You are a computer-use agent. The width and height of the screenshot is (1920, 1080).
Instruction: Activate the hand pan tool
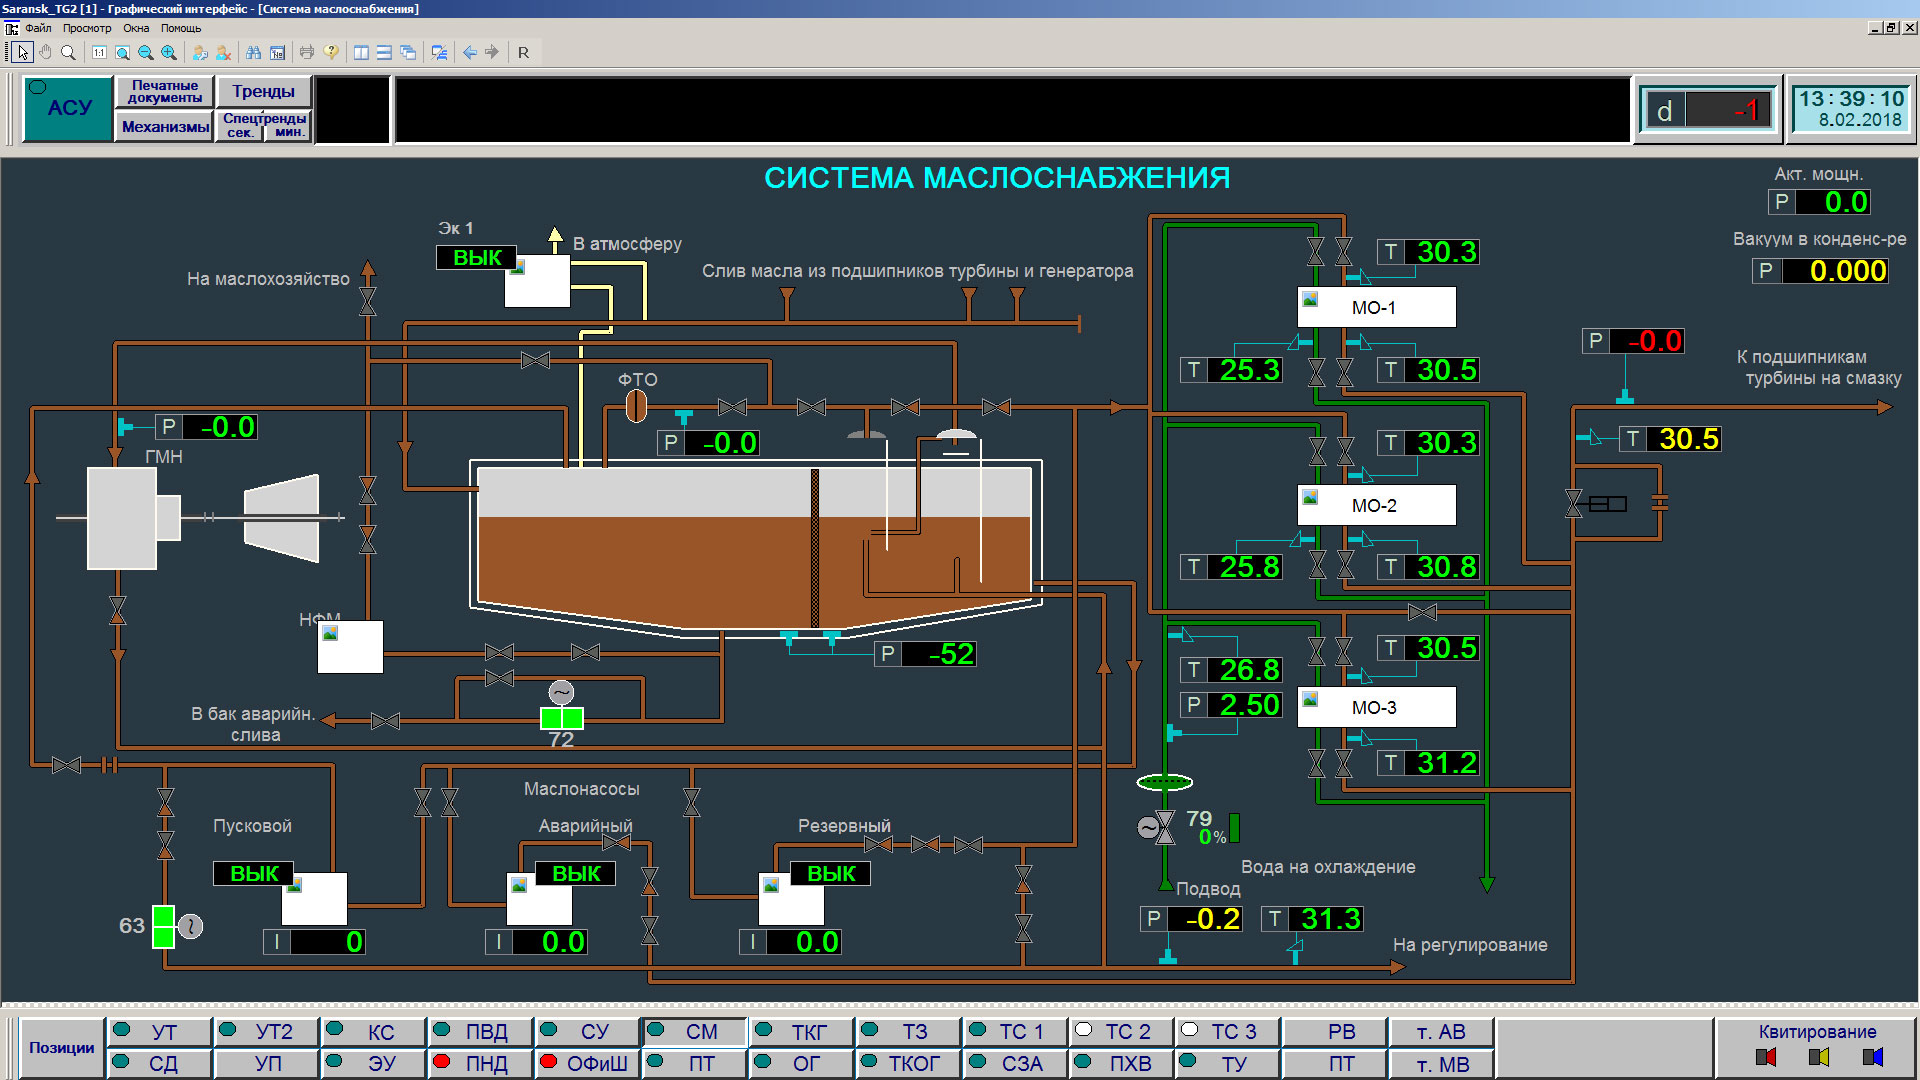pyautogui.click(x=45, y=52)
